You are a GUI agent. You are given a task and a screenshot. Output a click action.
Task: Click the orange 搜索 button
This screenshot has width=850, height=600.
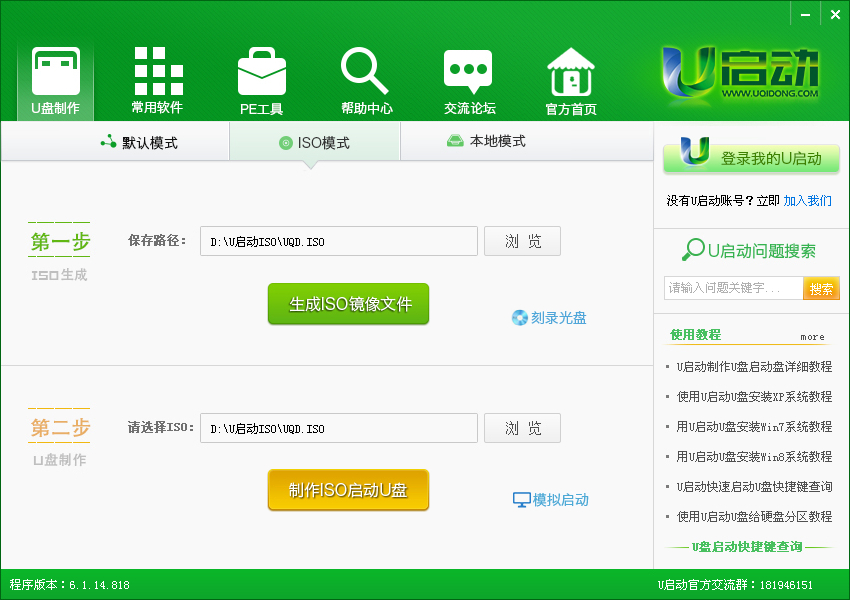[x=821, y=288]
